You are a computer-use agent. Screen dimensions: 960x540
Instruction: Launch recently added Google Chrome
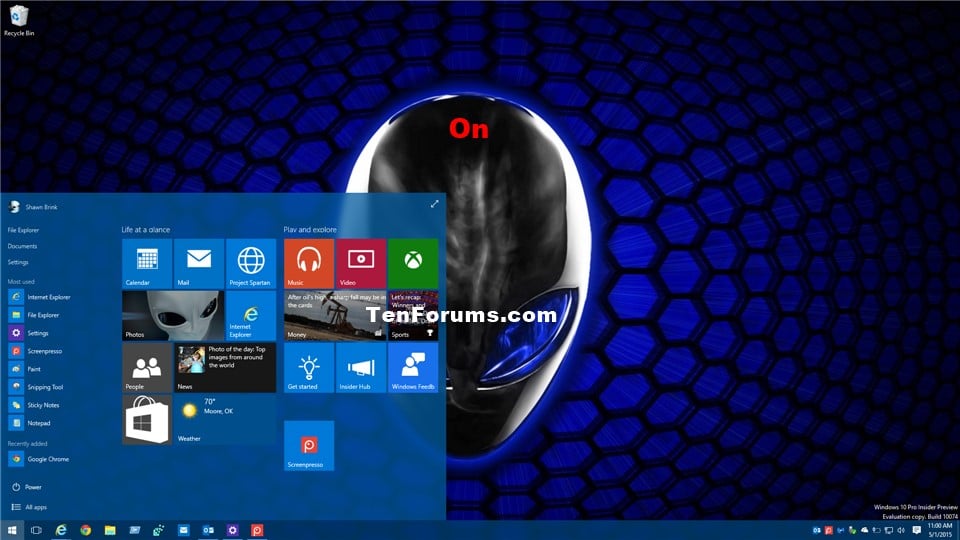39,459
